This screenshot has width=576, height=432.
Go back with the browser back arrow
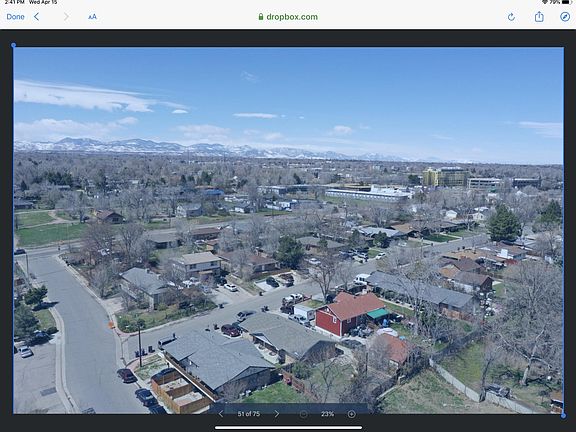36,17
